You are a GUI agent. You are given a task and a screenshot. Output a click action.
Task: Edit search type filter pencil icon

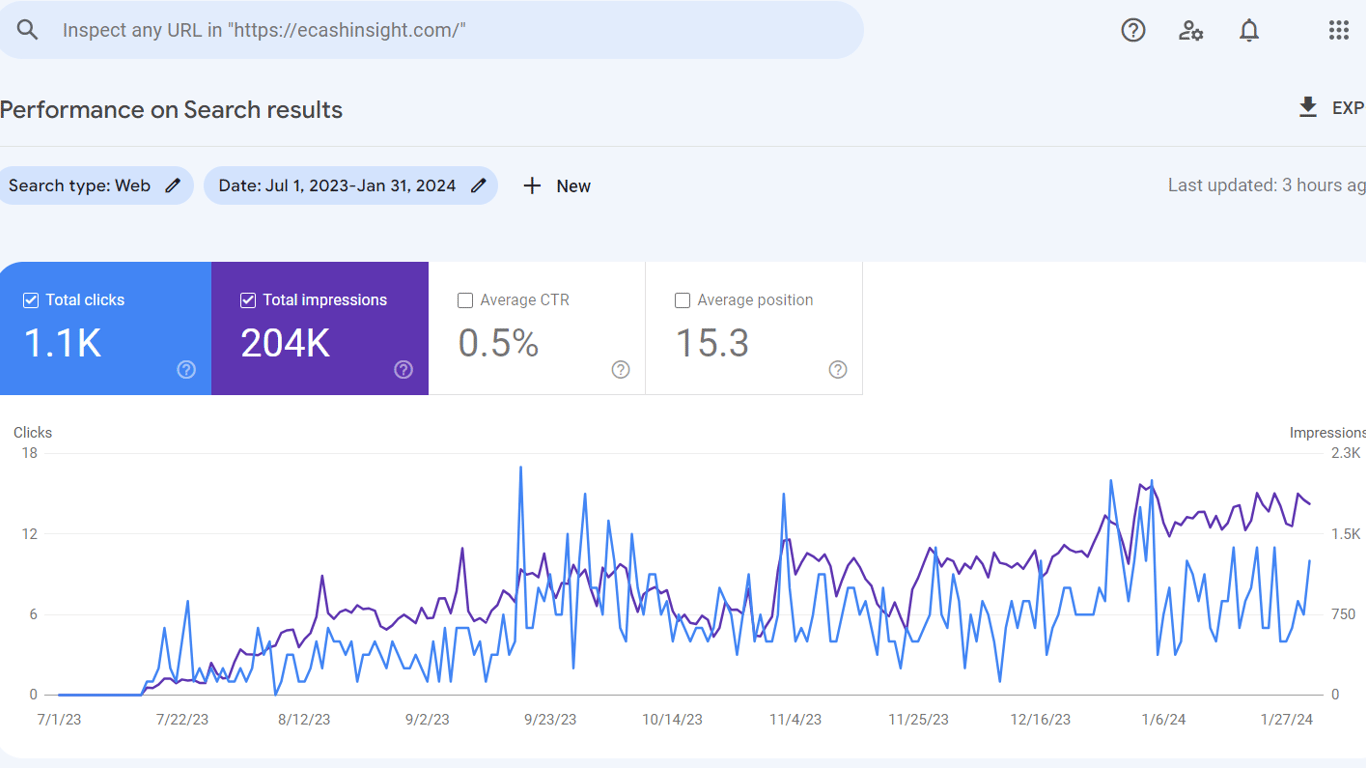173,185
